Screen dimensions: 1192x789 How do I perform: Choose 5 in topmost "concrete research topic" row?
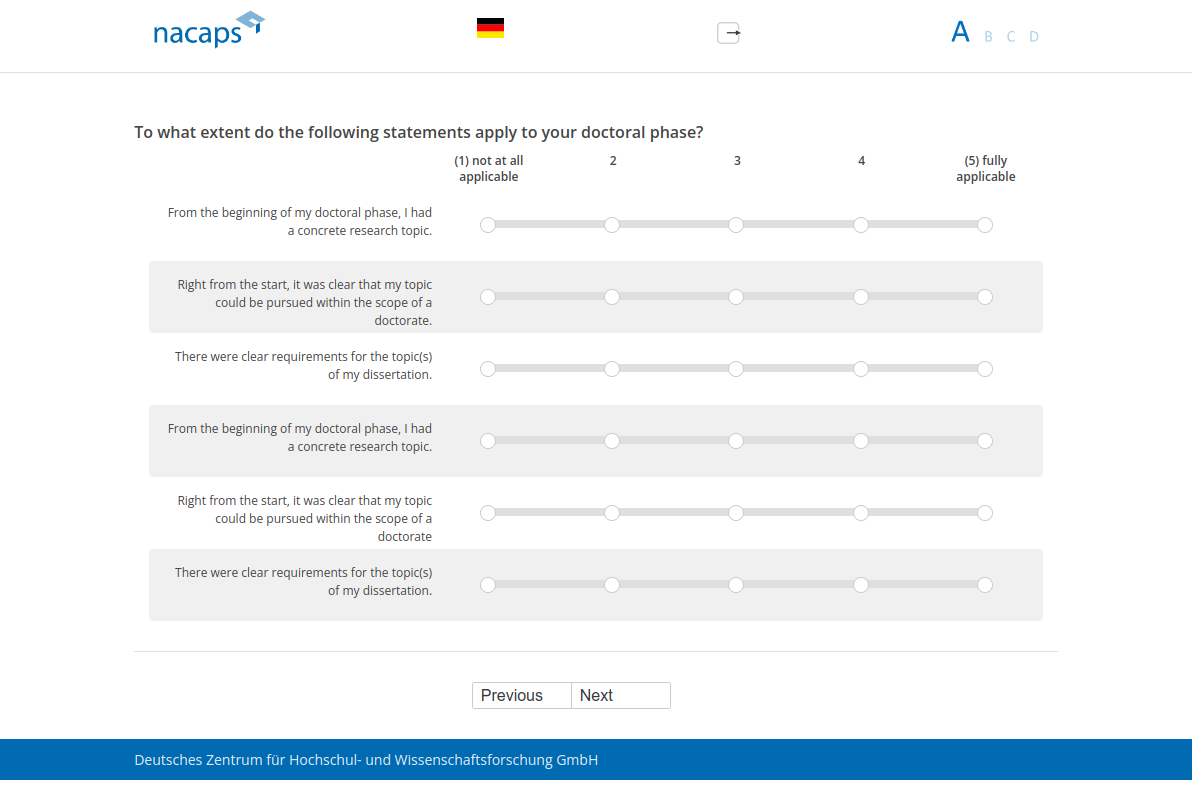coord(985,225)
